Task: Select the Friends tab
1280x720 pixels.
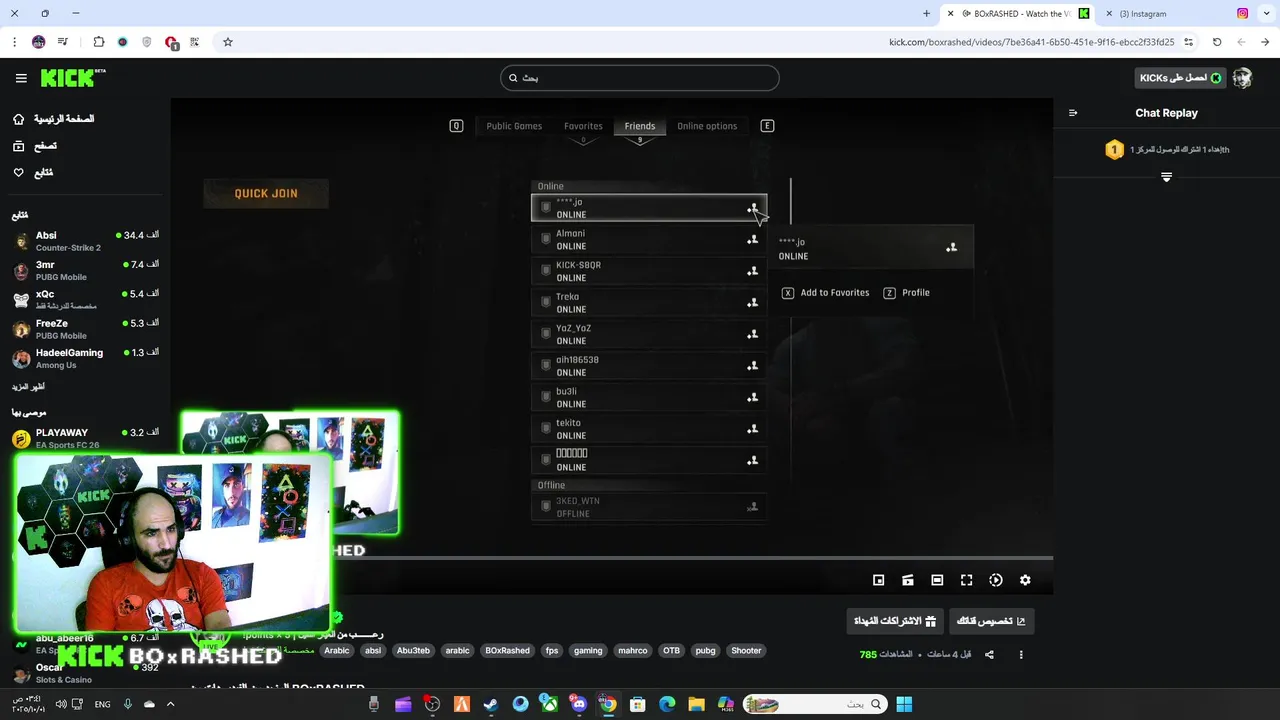Action: point(640,126)
